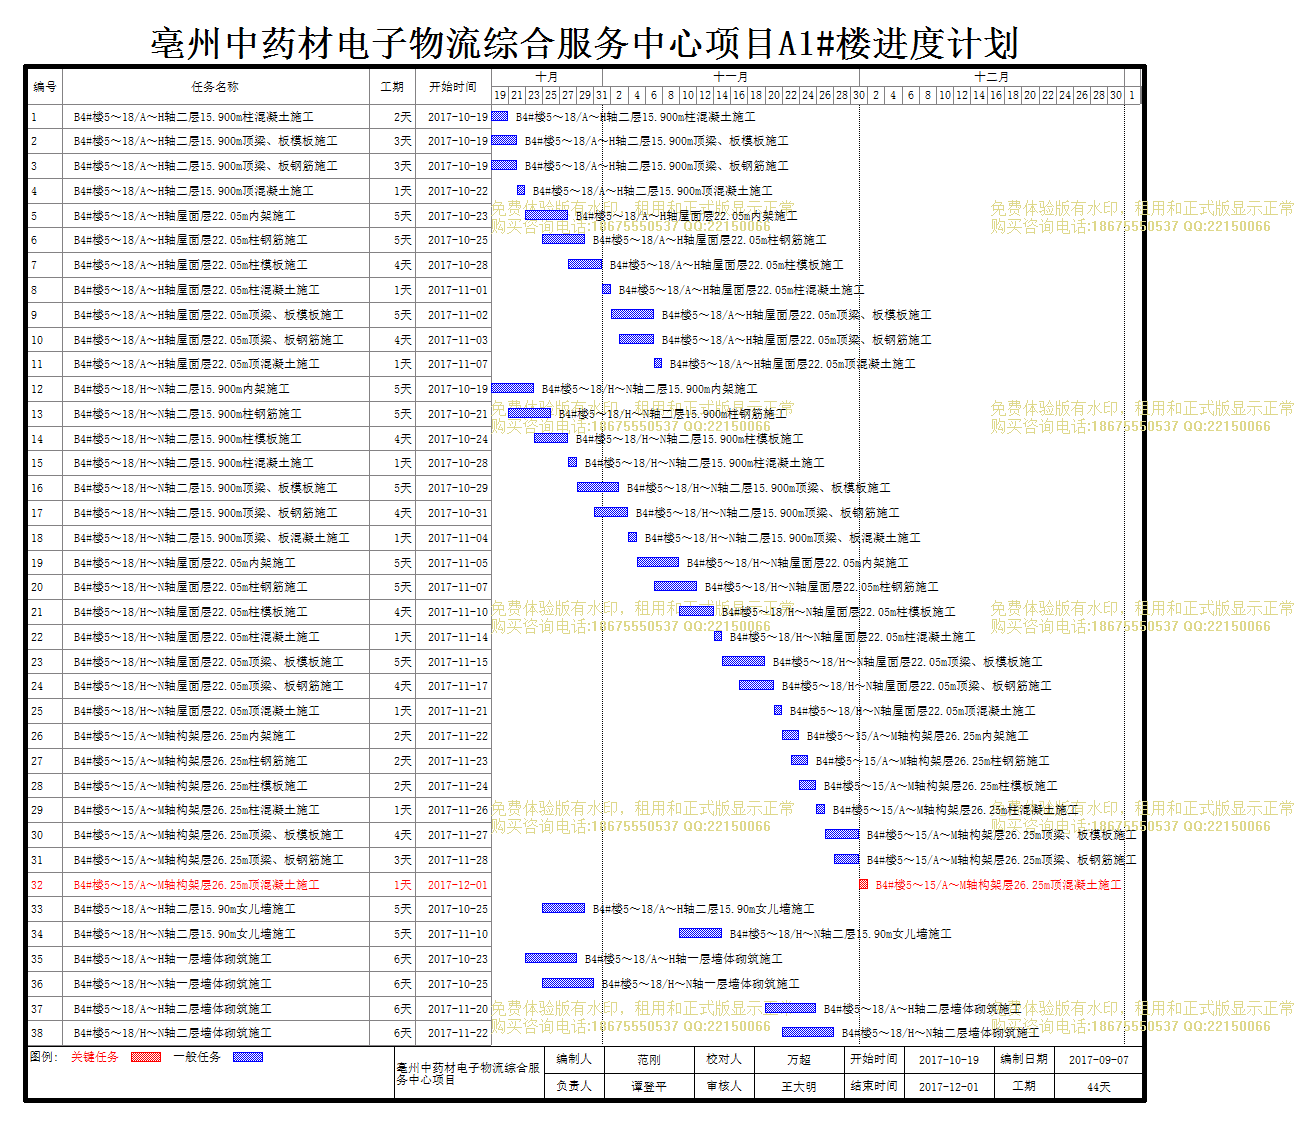Viewport: 1294px width, 1124px height.
Task: Click row 14 start date 2017-10-24
Action: (x=458, y=439)
